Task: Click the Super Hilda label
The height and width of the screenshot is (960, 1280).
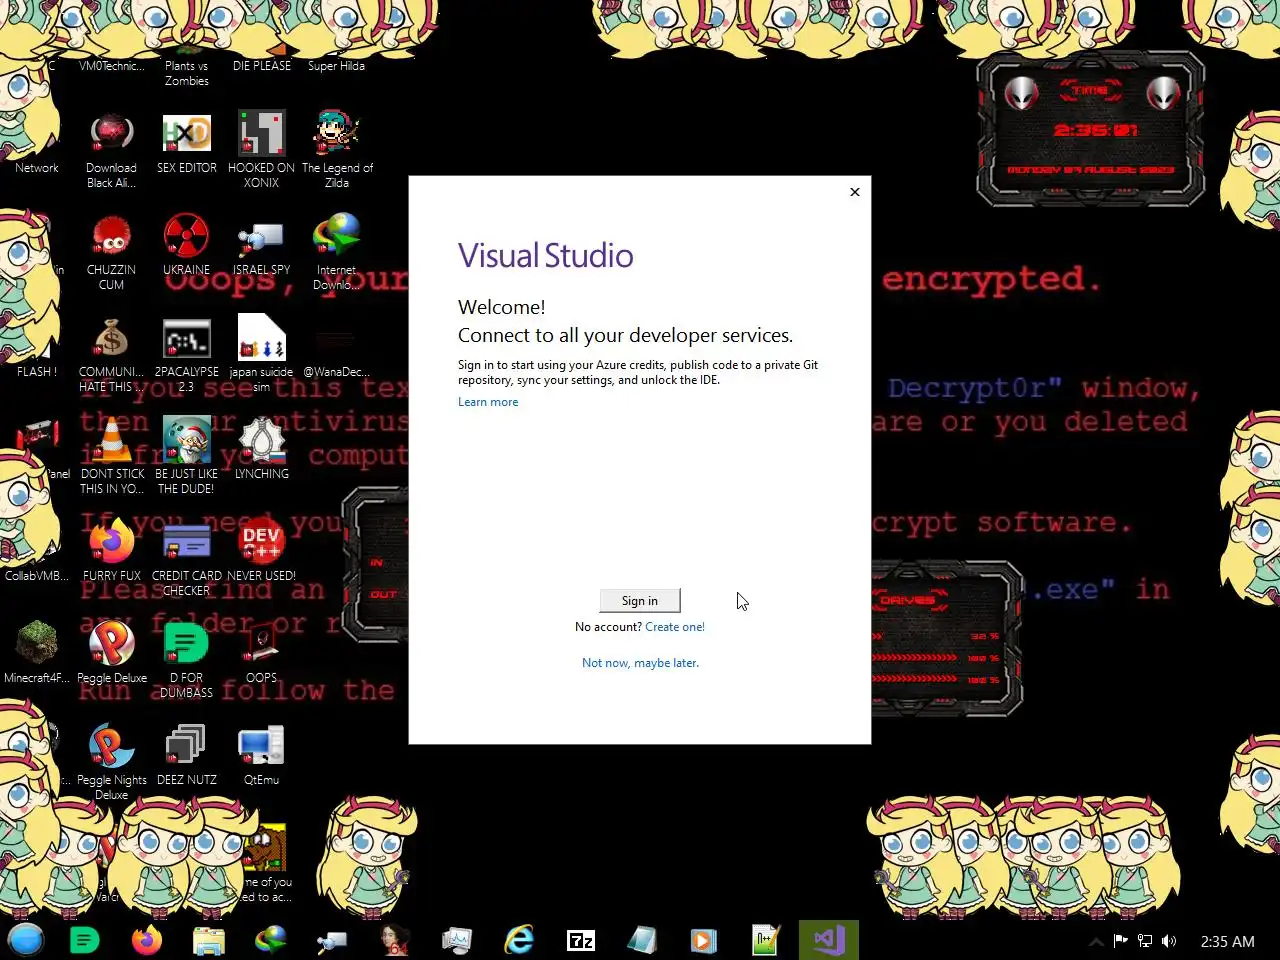Action: pos(336,66)
